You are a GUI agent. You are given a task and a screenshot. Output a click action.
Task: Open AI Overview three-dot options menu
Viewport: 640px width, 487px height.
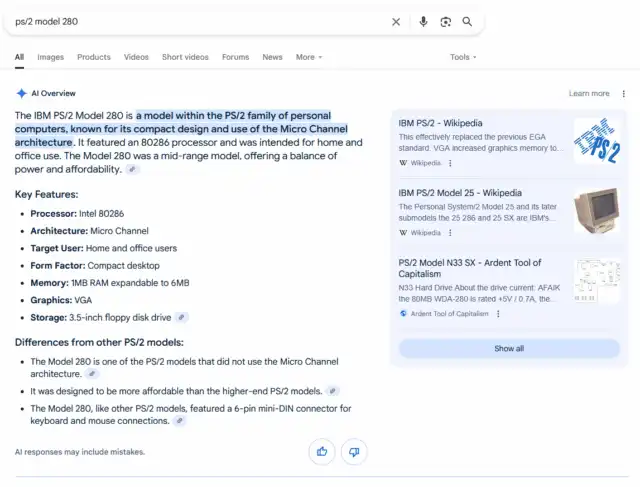pos(624,93)
